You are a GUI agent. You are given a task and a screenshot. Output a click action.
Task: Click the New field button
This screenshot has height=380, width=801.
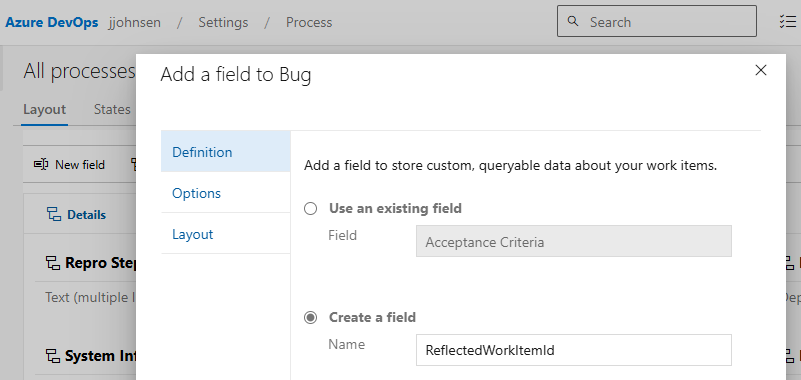click(x=69, y=164)
